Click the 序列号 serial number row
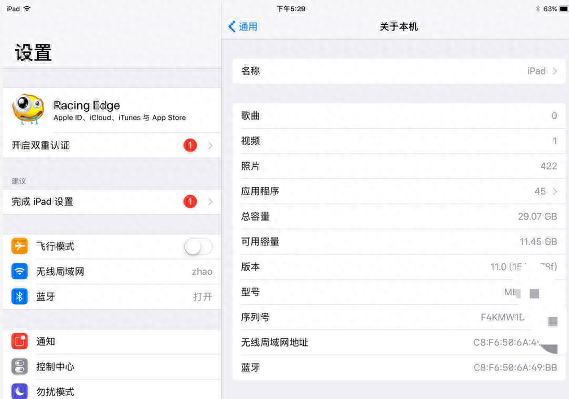Viewport: 569px width, 399px height. point(399,317)
